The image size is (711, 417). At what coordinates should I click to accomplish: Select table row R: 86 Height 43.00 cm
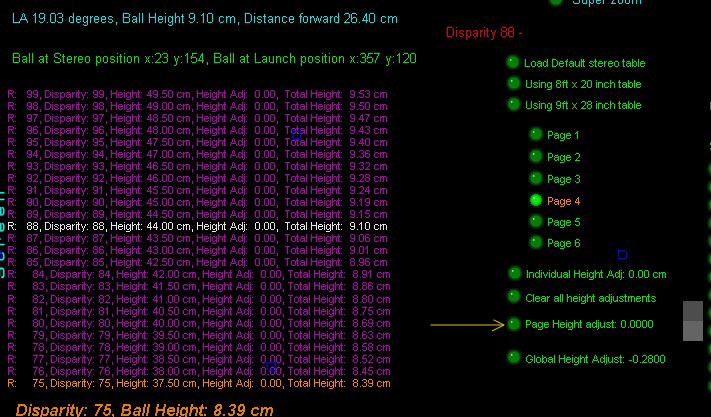point(198,250)
